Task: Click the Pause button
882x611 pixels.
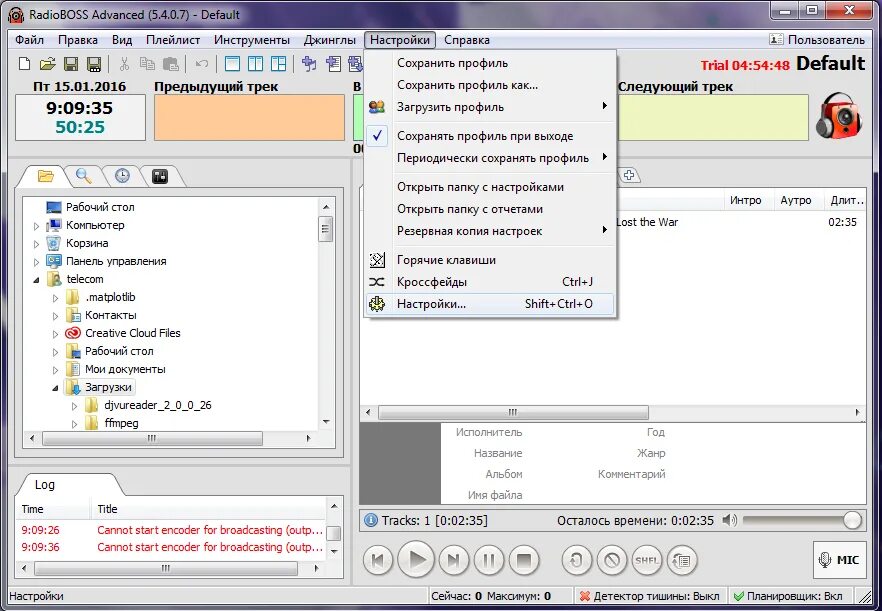Action: coord(489,560)
